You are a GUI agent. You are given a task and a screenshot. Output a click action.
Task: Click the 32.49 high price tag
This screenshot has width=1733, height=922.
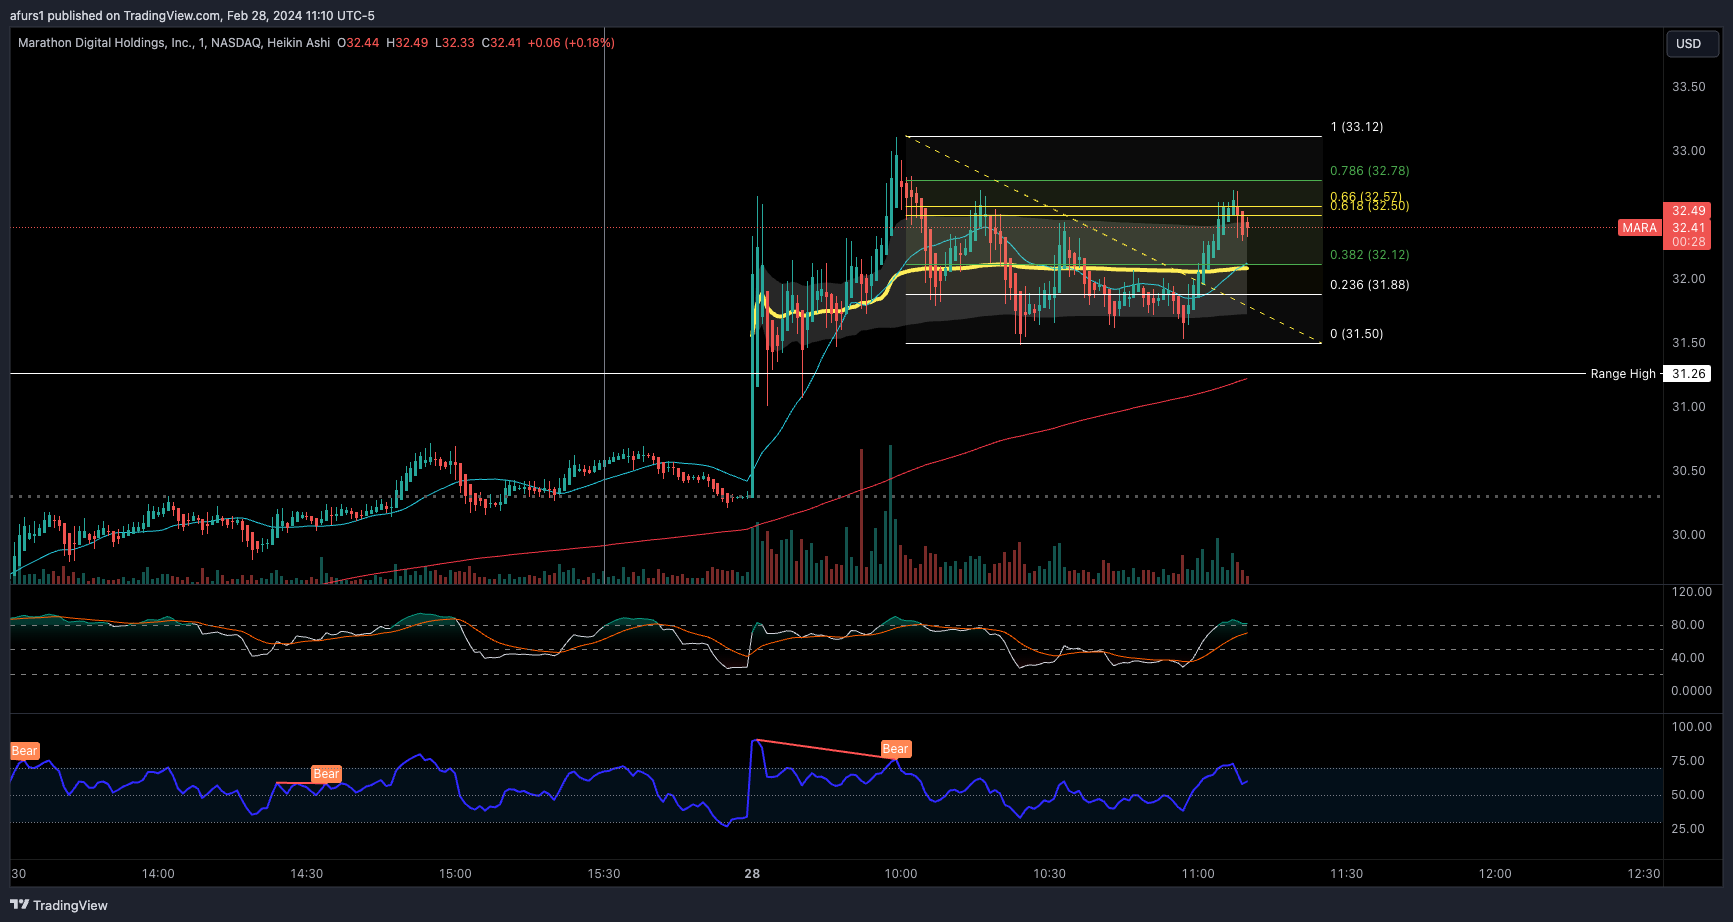point(1688,211)
